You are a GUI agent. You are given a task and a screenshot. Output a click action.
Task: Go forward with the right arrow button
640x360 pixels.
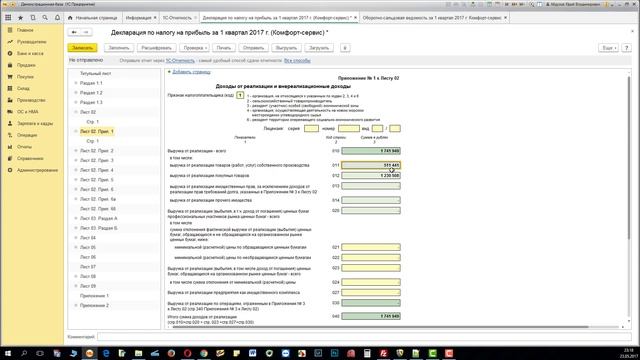[x=86, y=32]
